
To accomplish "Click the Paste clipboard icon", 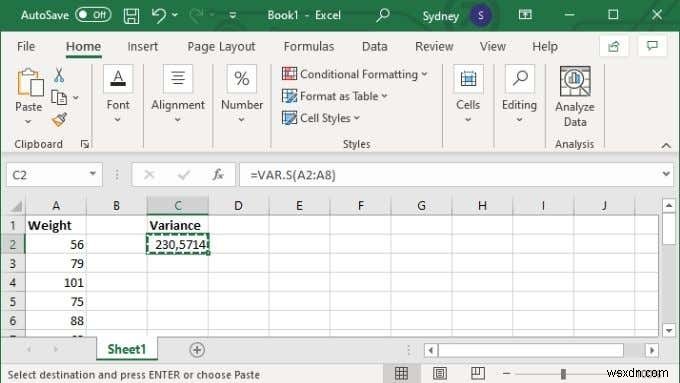I will (29, 82).
